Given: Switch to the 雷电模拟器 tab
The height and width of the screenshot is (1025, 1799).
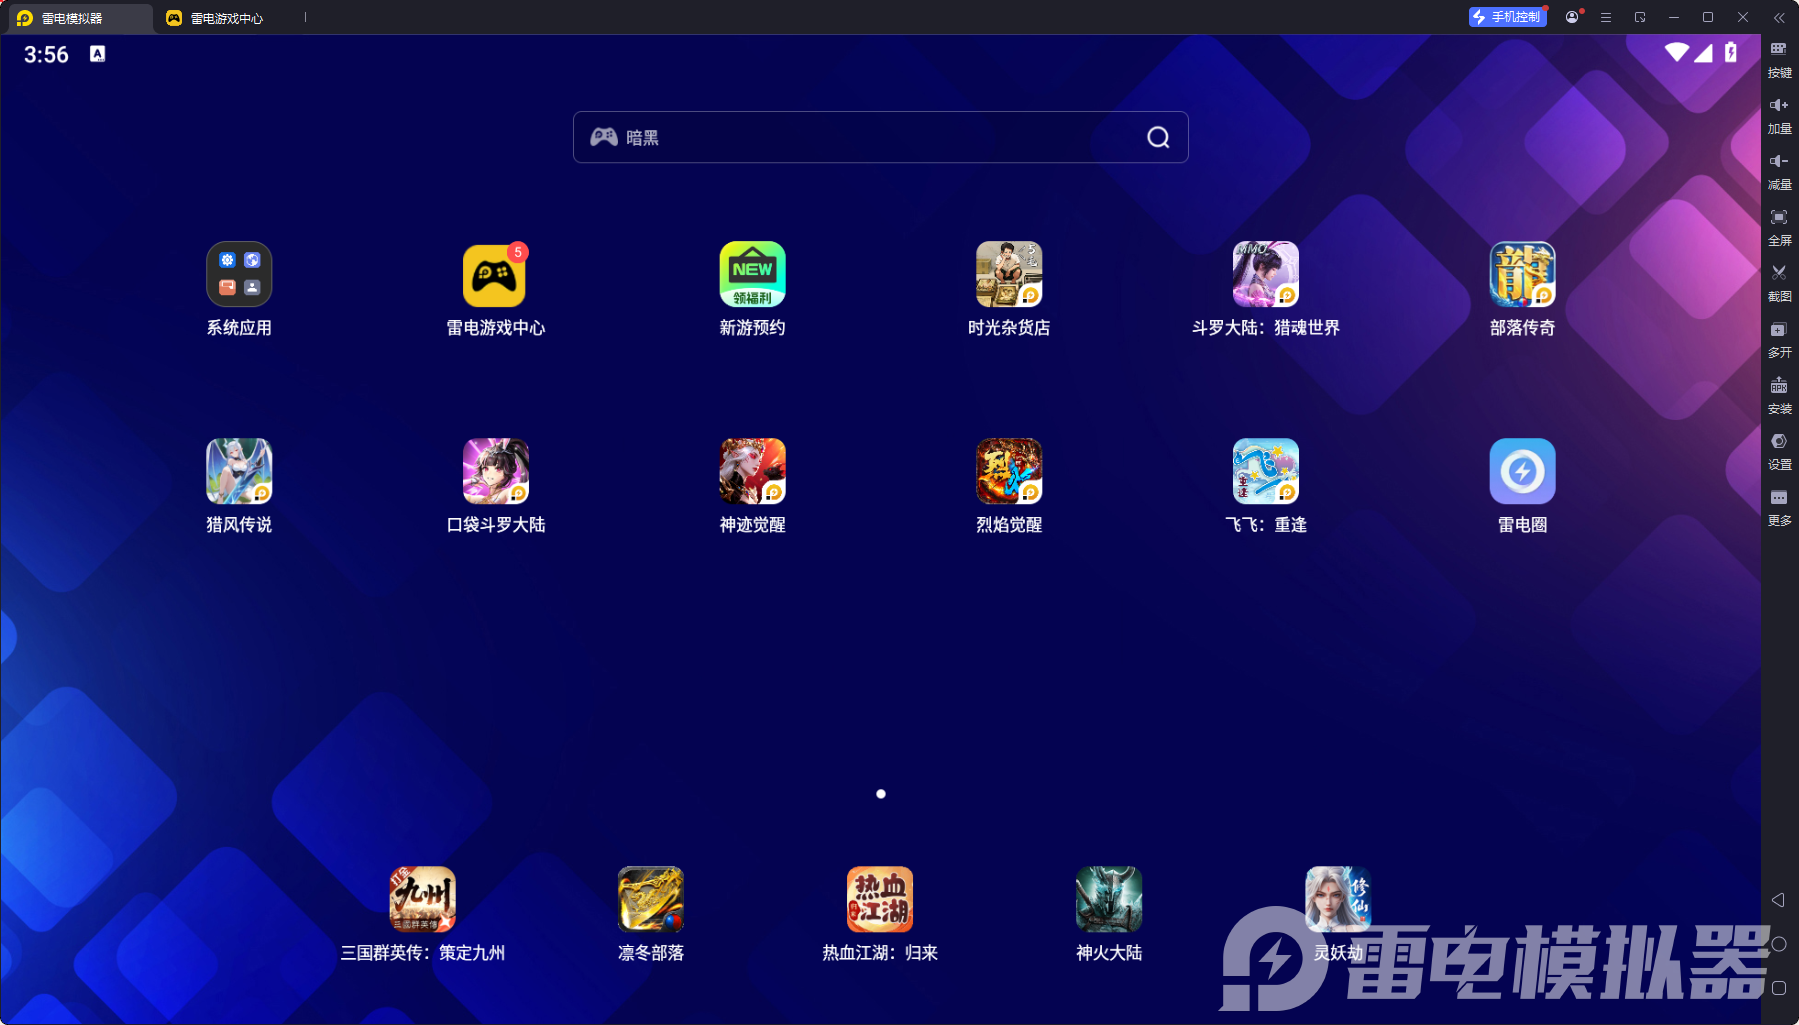Looking at the screenshot, I should click(78, 18).
